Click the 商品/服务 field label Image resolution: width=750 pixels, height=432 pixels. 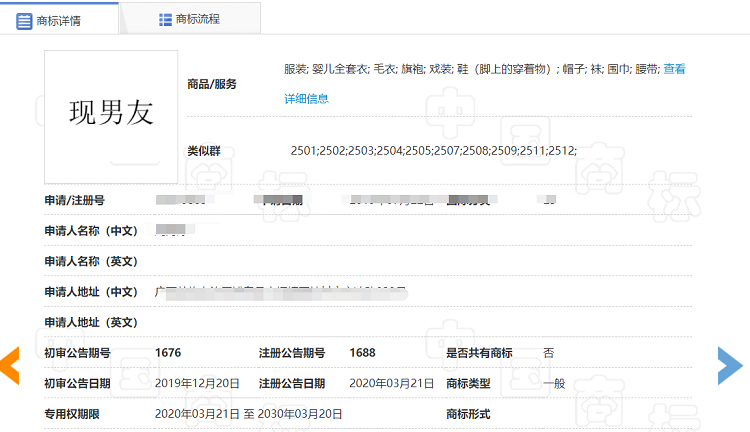tap(212, 84)
